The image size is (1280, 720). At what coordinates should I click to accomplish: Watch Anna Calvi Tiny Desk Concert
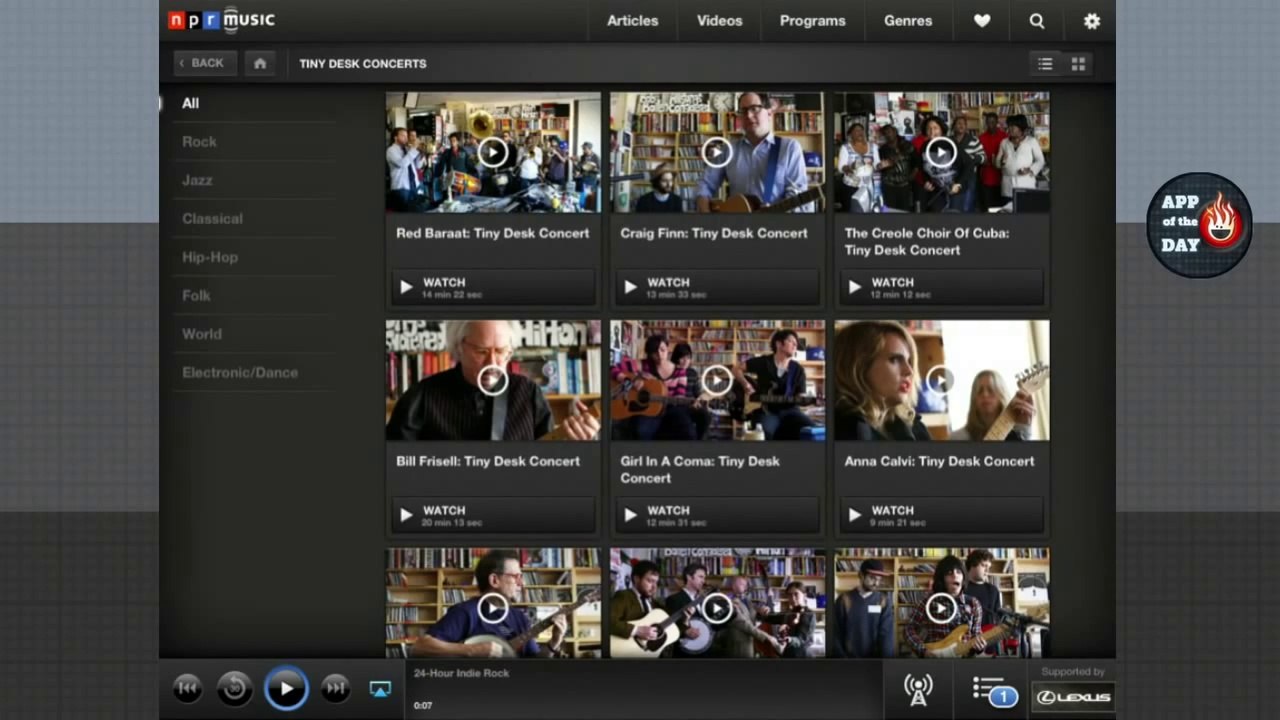[x=941, y=515]
